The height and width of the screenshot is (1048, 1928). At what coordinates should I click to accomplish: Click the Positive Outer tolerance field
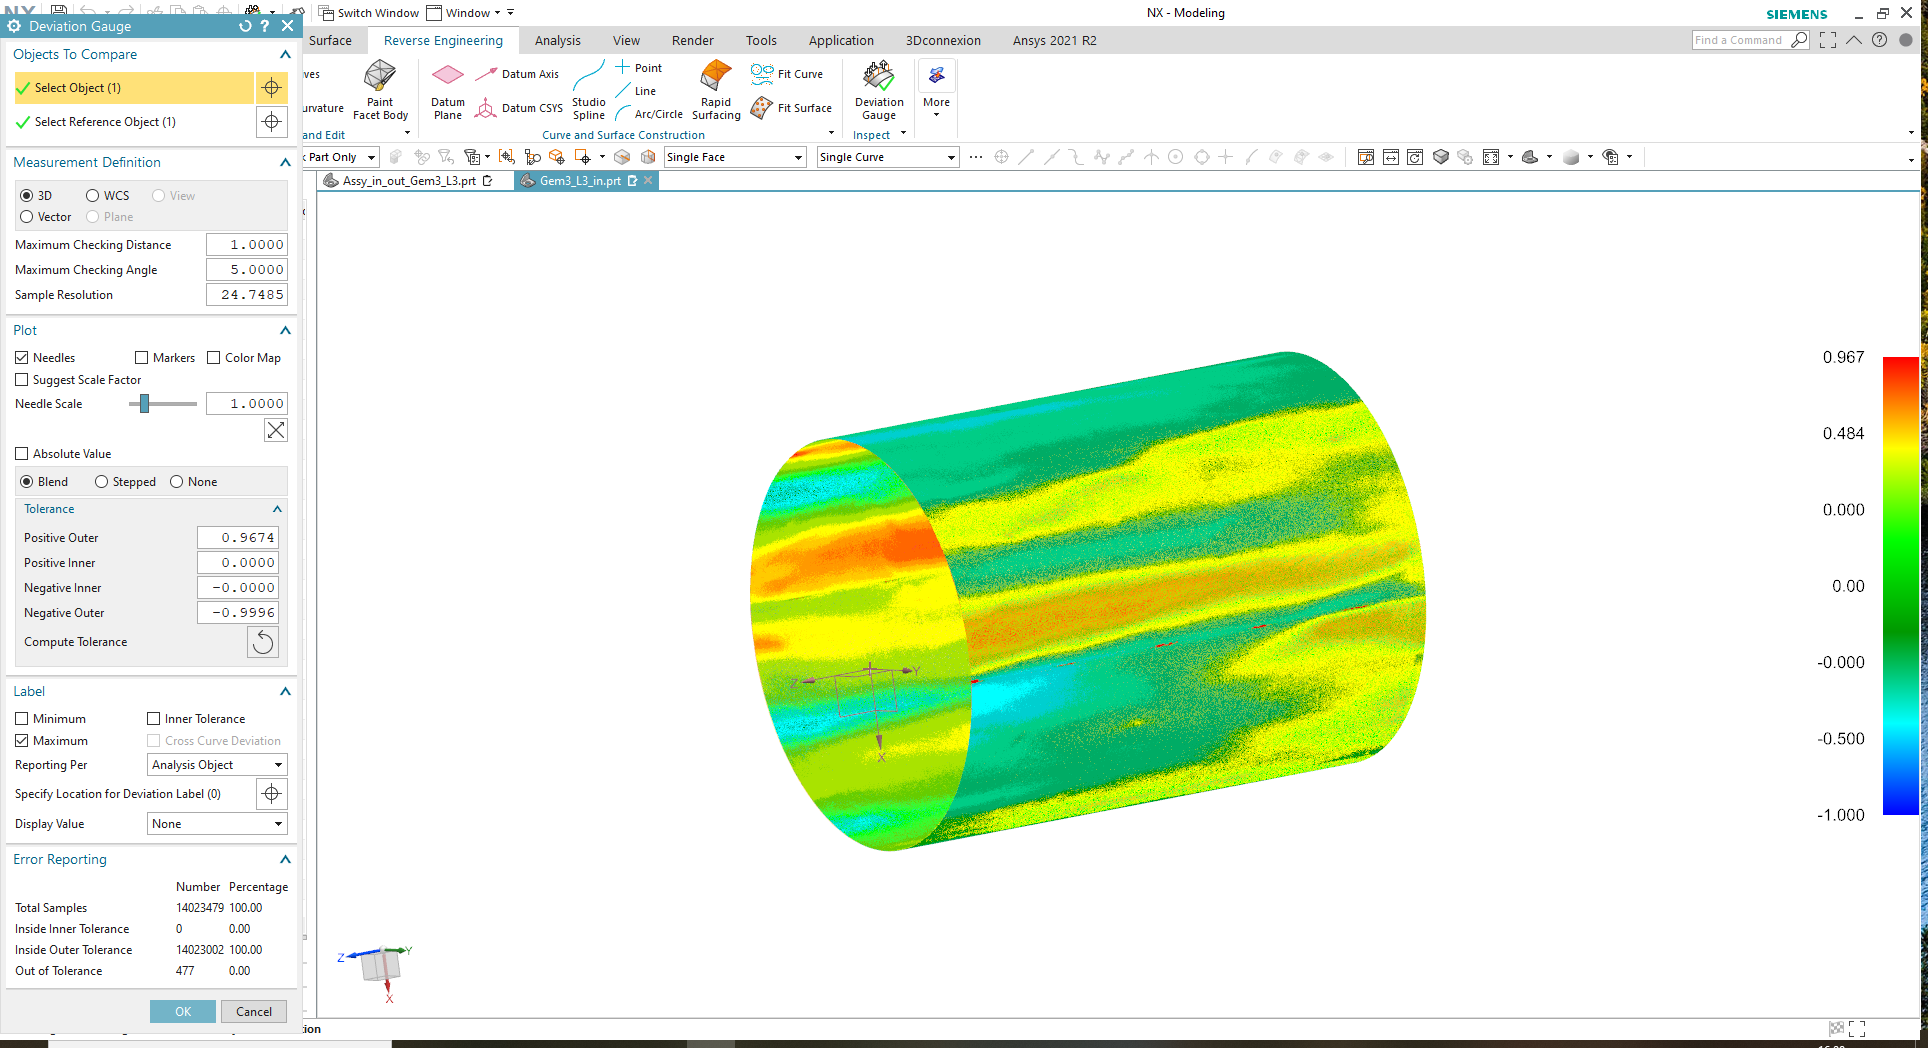point(238,538)
